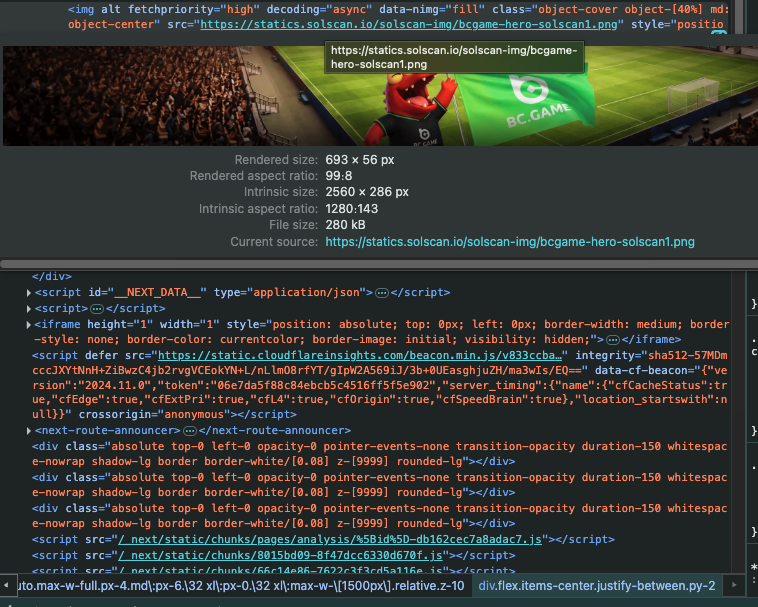Select breadcrumb div.flex.items-center.justify-between.py-2

point(597,586)
